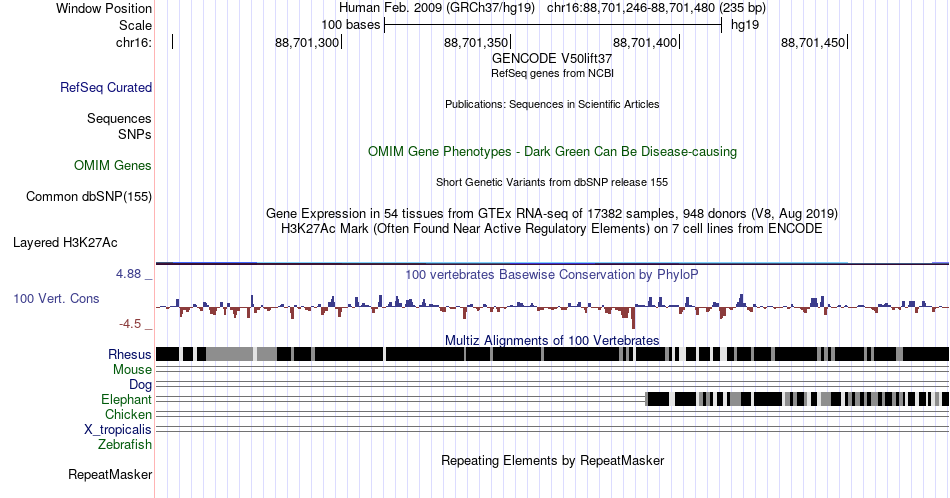Click the Scale label
Viewport: 950px width, 498px height.
tap(135, 25)
